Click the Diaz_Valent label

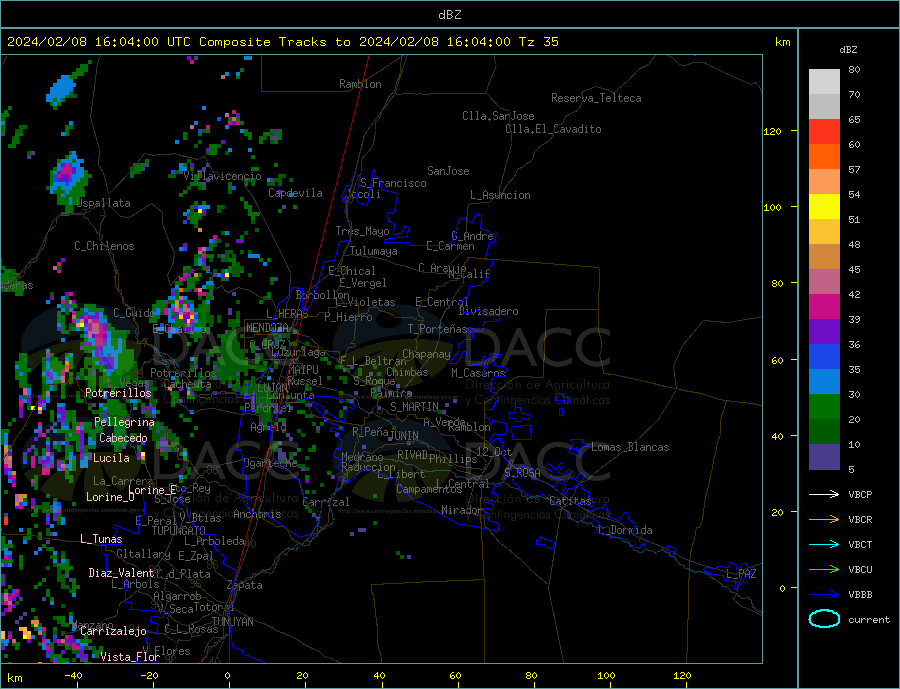pyautogui.click(x=121, y=573)
